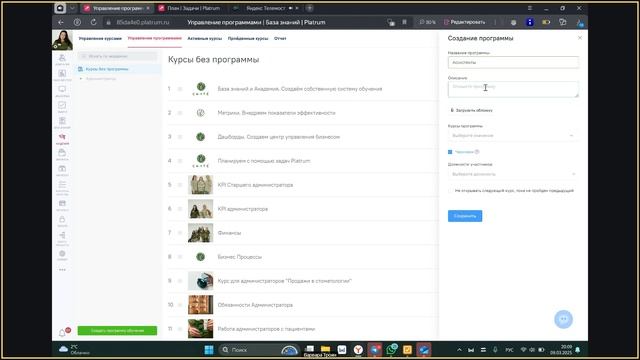Click the blue 'Сохранить' button
This screenshot has height=360, width=640.
point(465,216)
